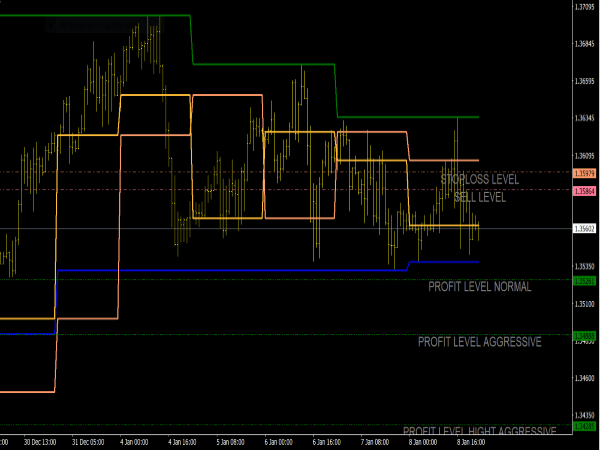Click the 7 Jan 08:00 time label
Image resolution: width=600 pixels, height=450 pixels.
(374, 441)
